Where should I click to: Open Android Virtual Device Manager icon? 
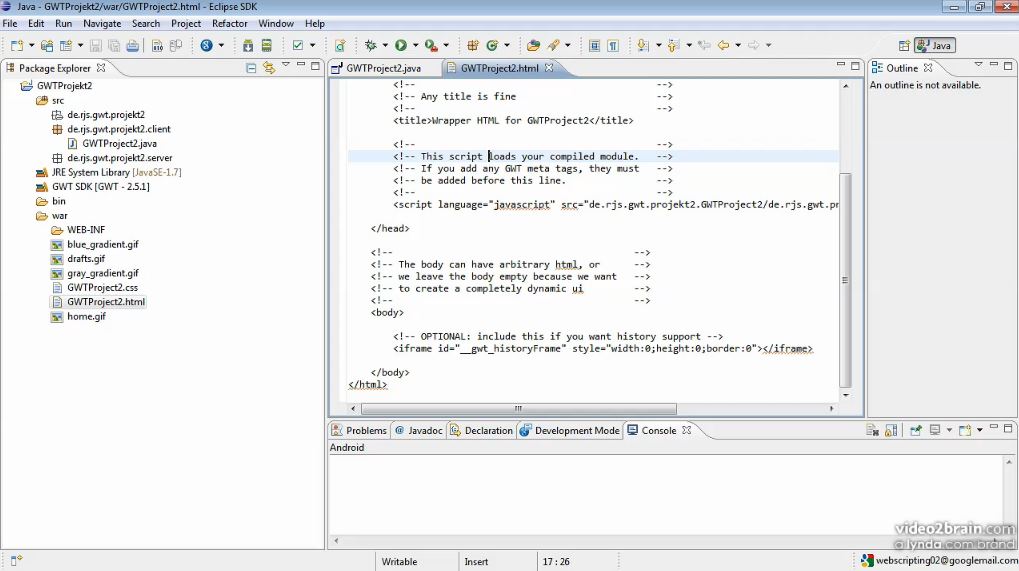[x=266, y=45]
